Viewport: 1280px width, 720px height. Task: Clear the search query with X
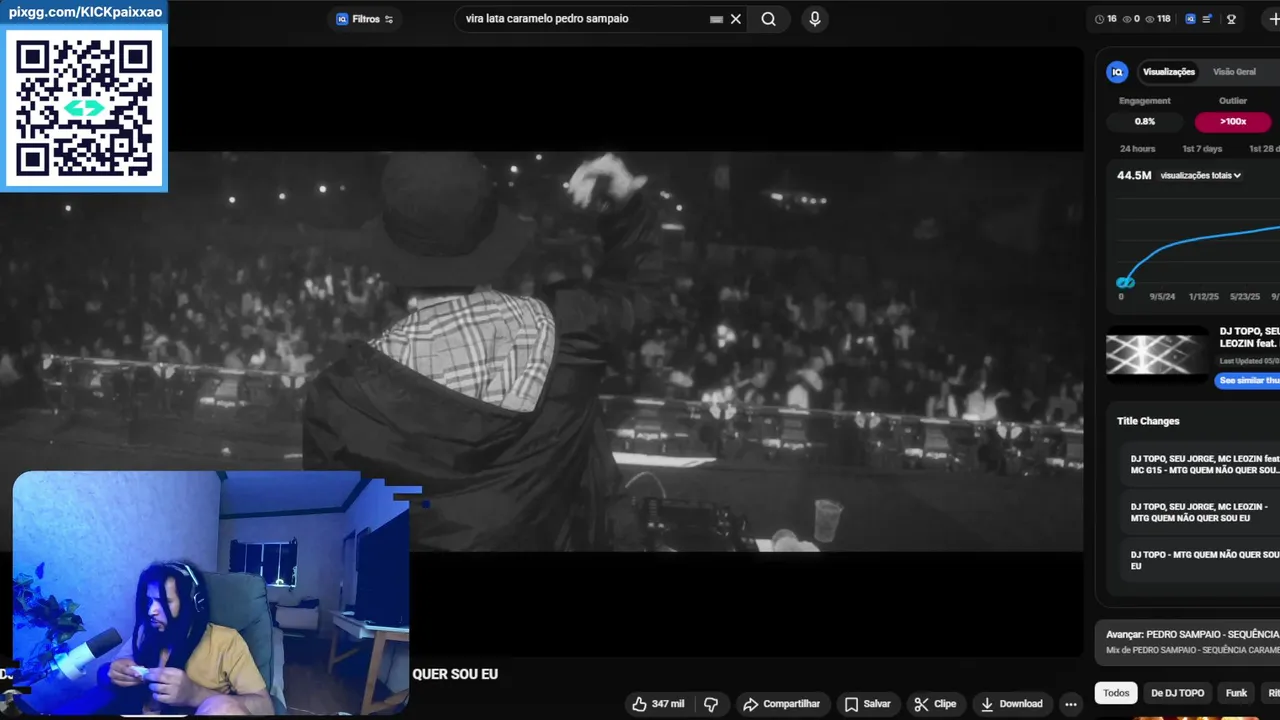[736, 19]
